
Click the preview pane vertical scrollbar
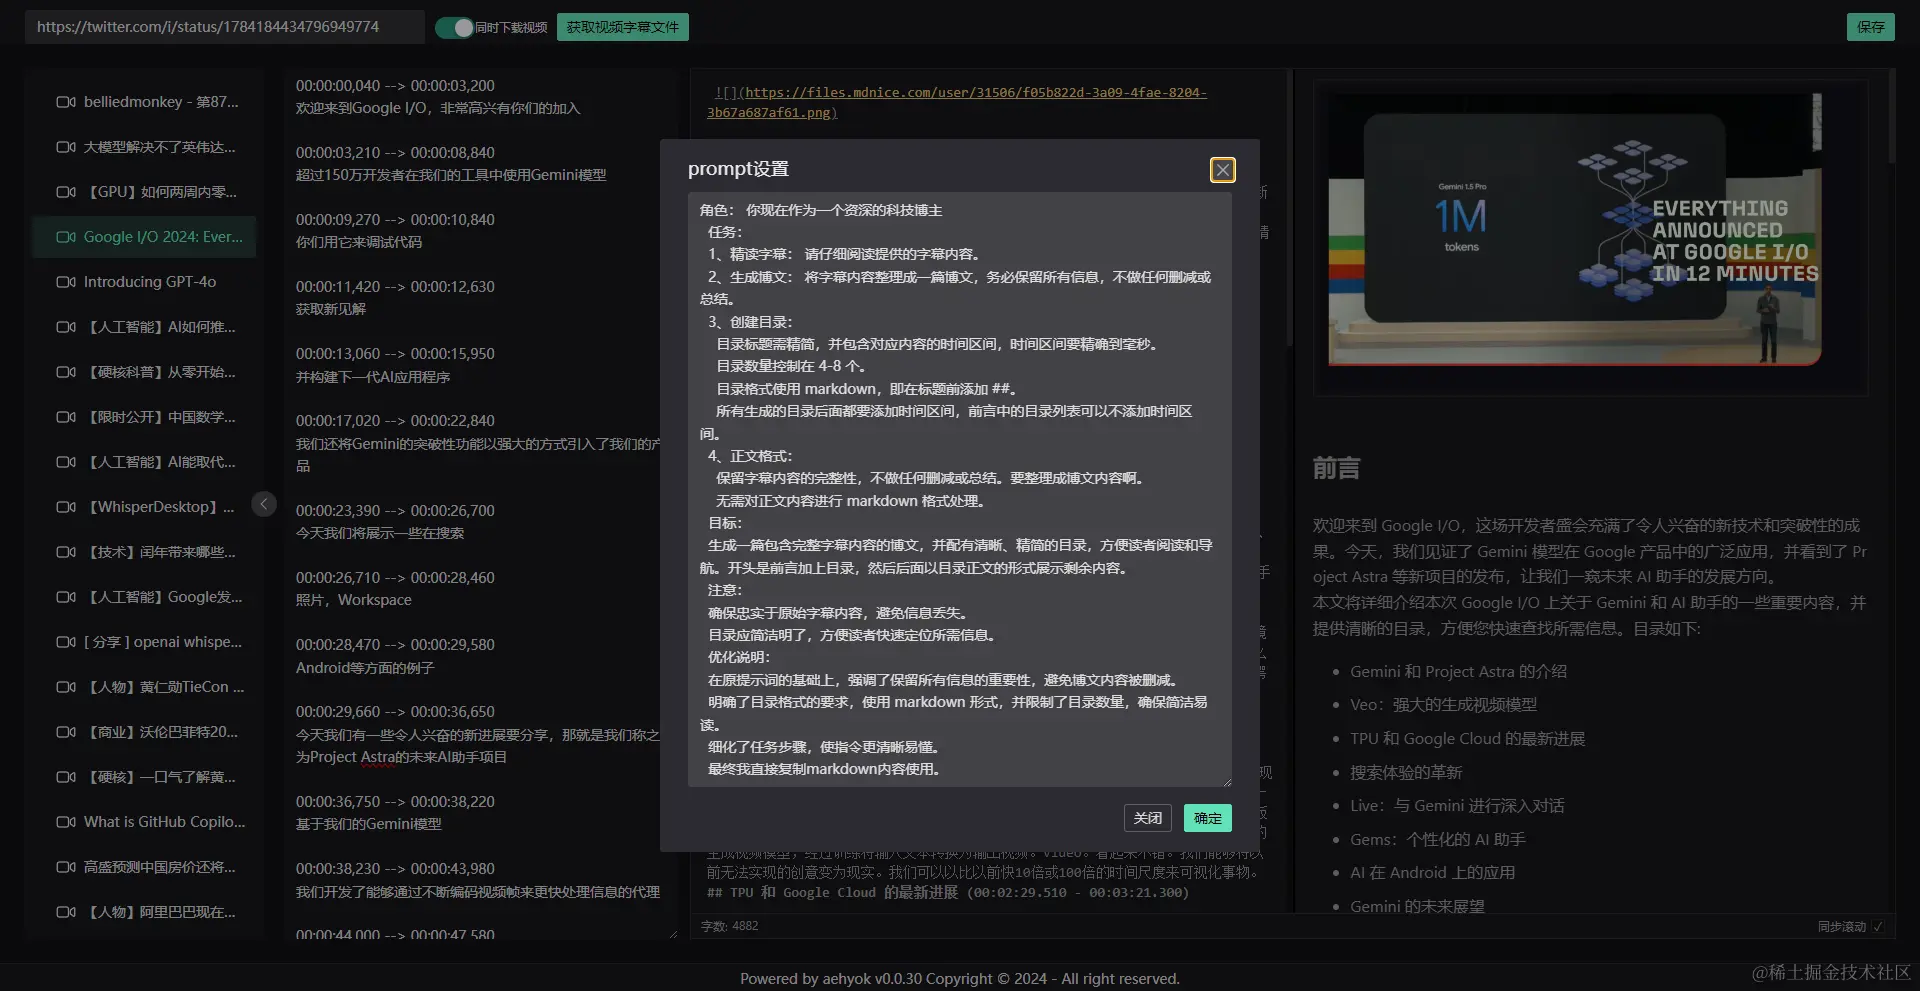click(x=1890, y=120)
